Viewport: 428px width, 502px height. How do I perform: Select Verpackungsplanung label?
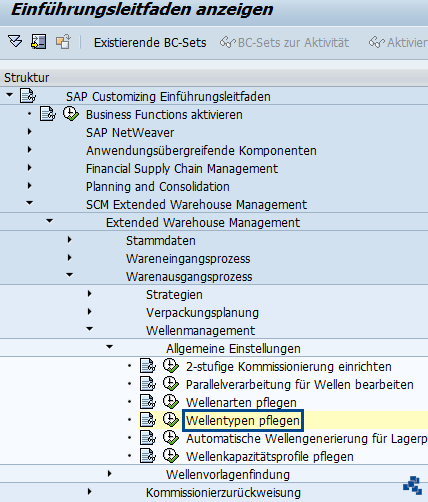click(x=202, y=313)
